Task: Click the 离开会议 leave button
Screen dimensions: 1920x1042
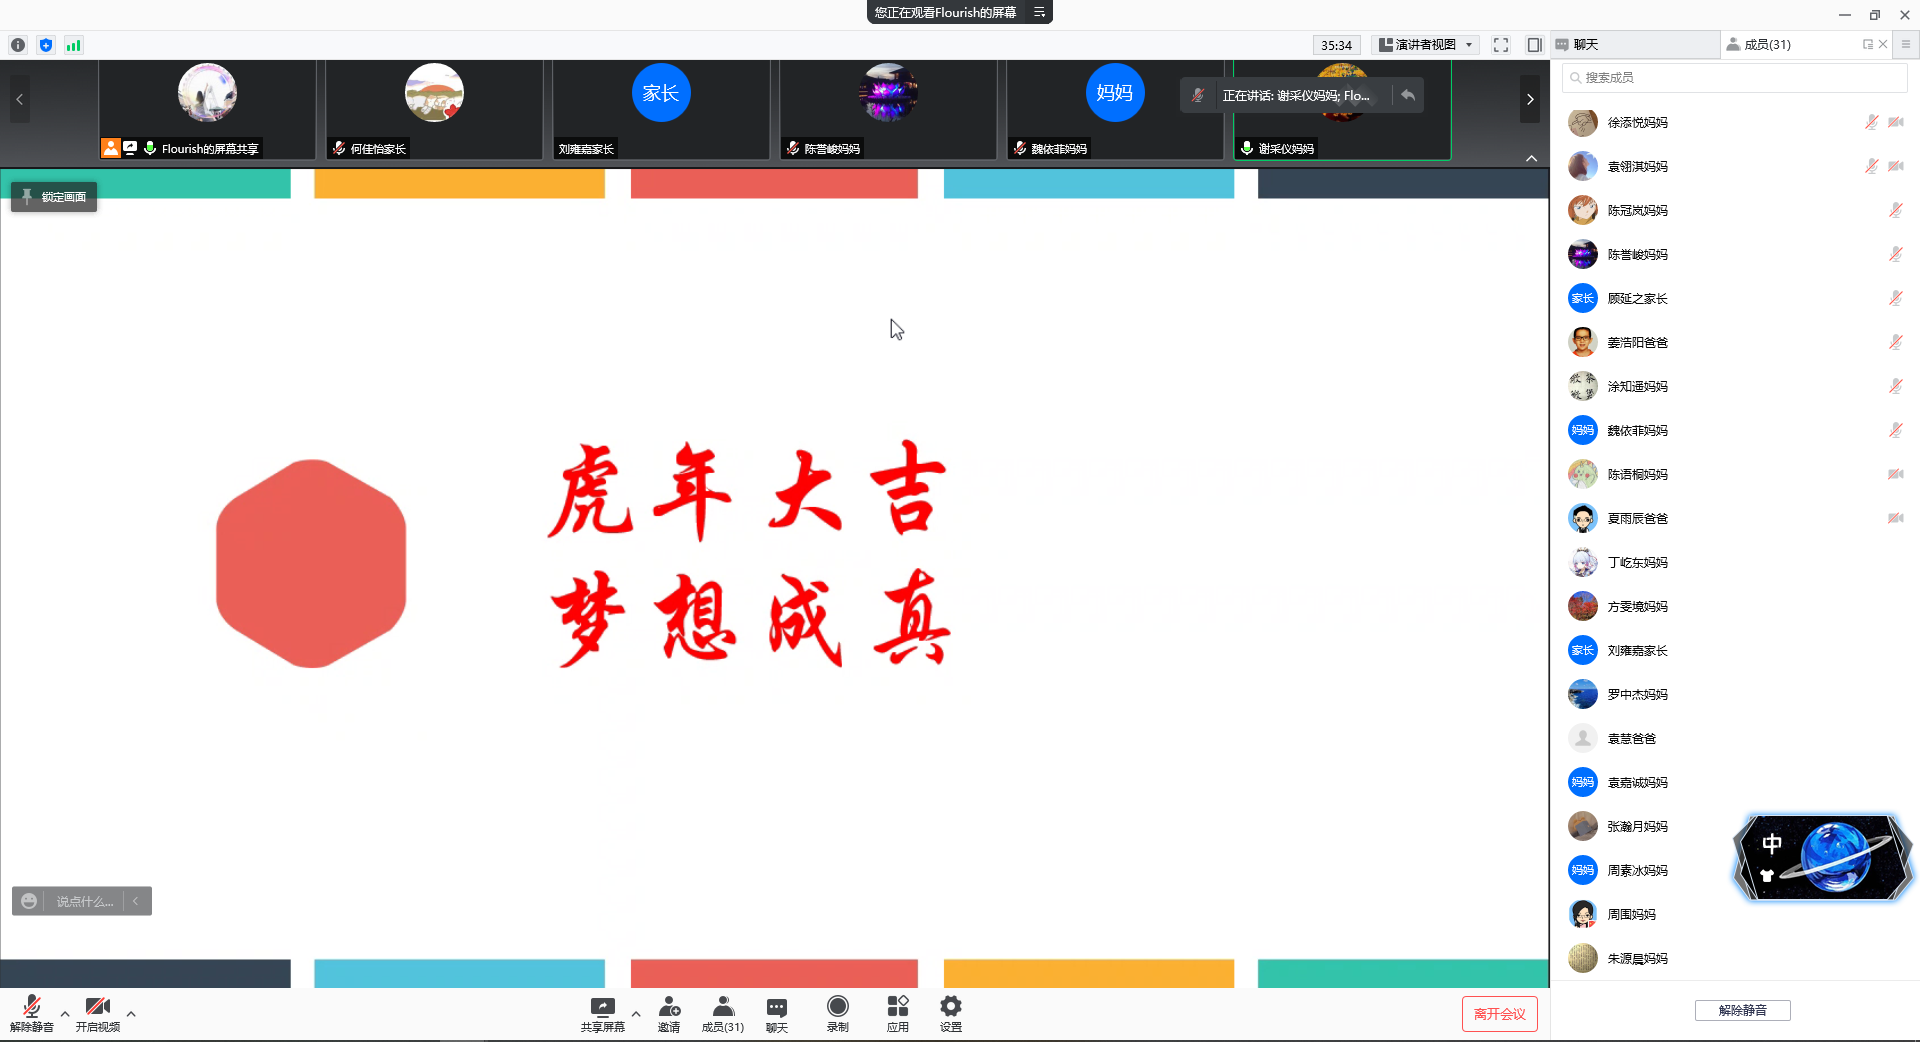Action: click(x=1499, y=1014)
